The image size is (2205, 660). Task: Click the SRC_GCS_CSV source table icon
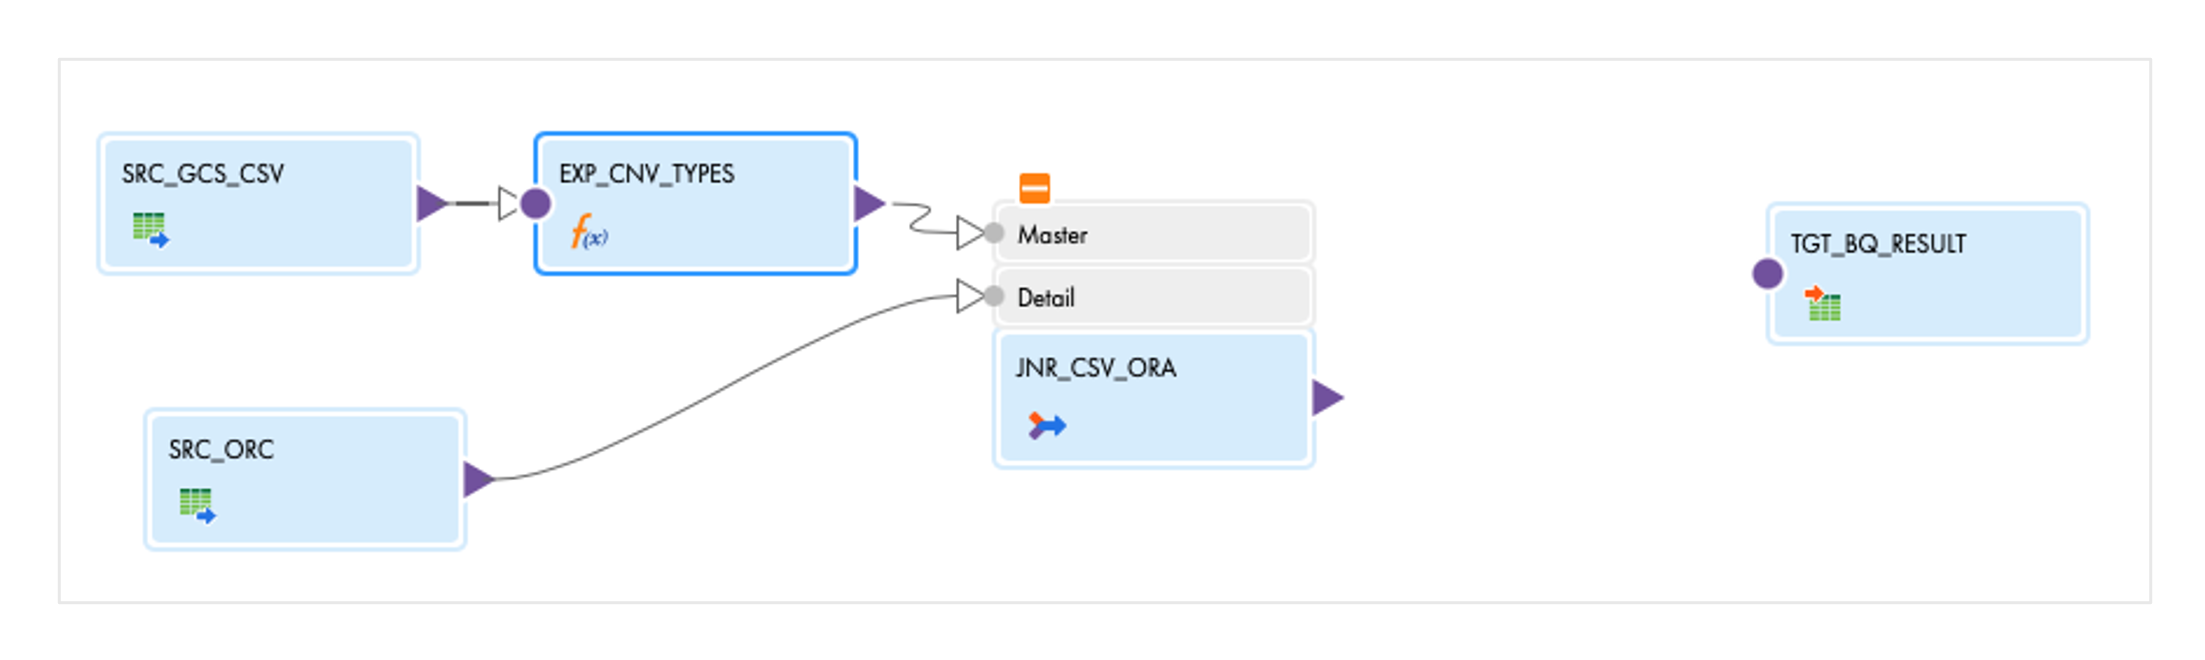click(150, 229)
